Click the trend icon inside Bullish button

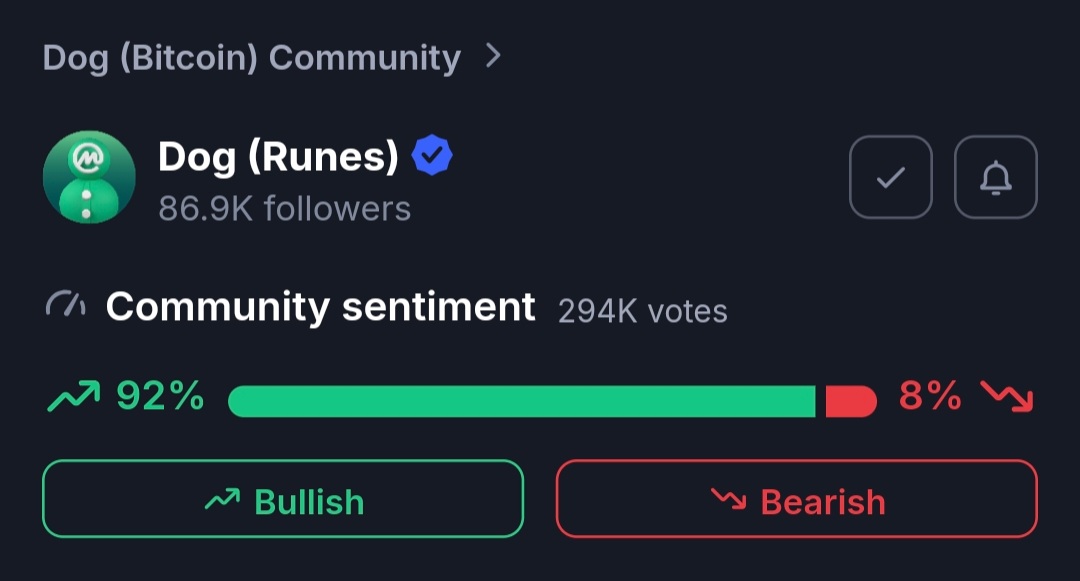[x=222, y=499]
